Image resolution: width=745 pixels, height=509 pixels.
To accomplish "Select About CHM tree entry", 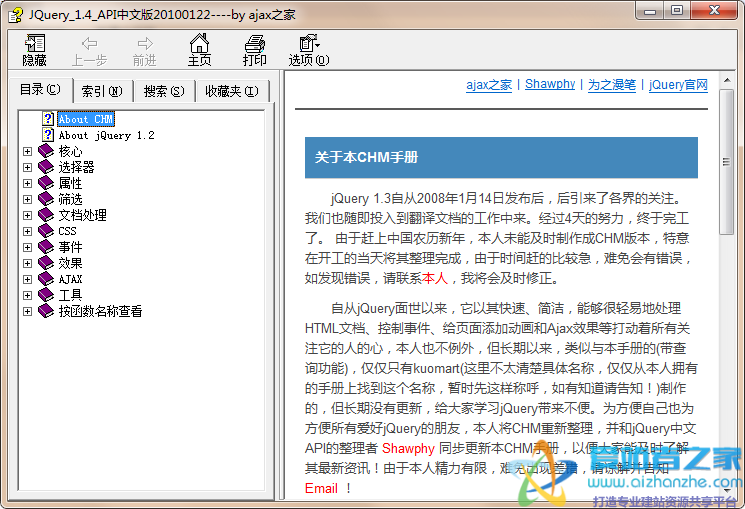I will pyautogui.click(x=86, y=119).
